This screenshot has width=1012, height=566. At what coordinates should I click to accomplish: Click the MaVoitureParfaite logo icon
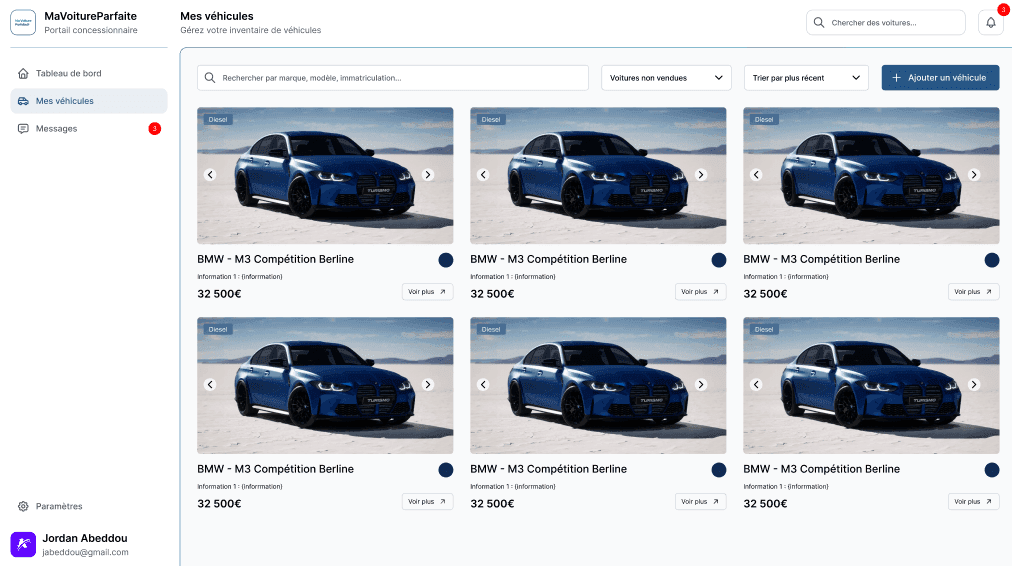23,23
